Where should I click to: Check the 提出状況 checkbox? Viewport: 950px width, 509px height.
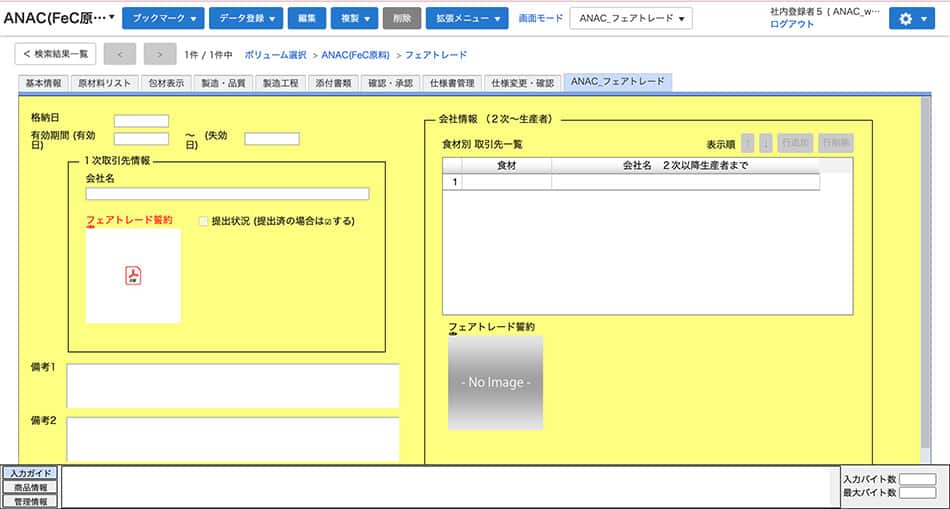(204, 221)
